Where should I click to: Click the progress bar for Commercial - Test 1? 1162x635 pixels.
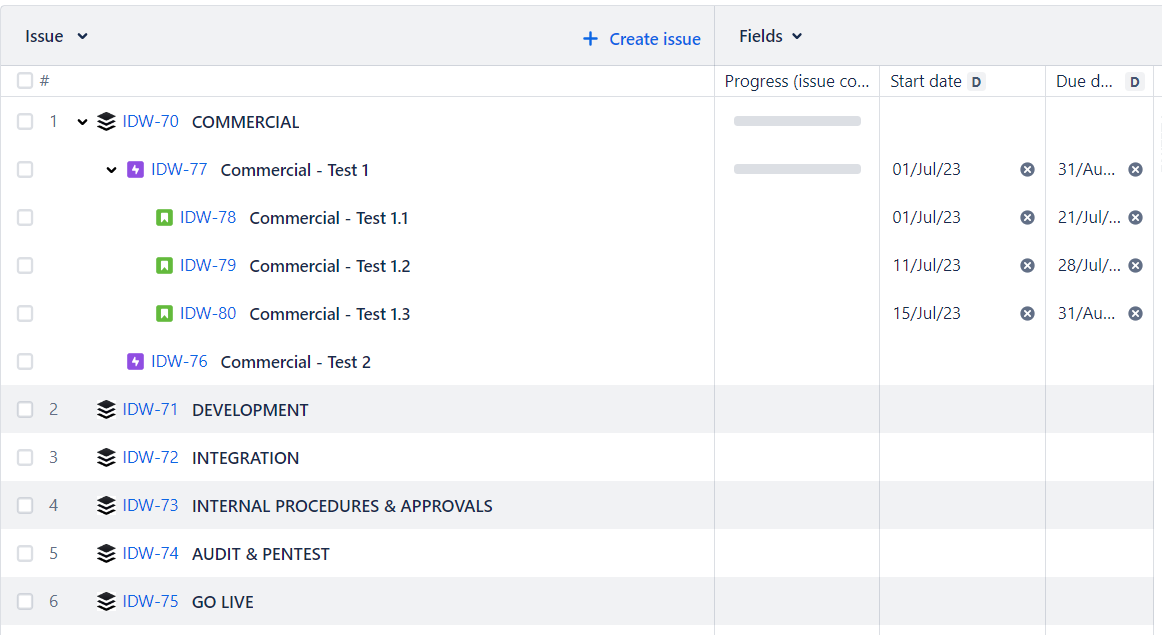click(x=797, y=169)
